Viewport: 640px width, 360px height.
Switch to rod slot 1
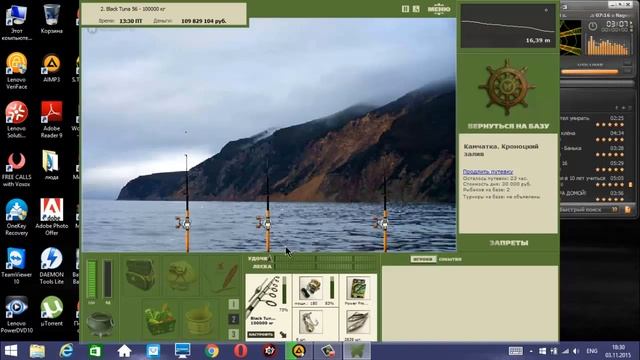click(233, 304)
